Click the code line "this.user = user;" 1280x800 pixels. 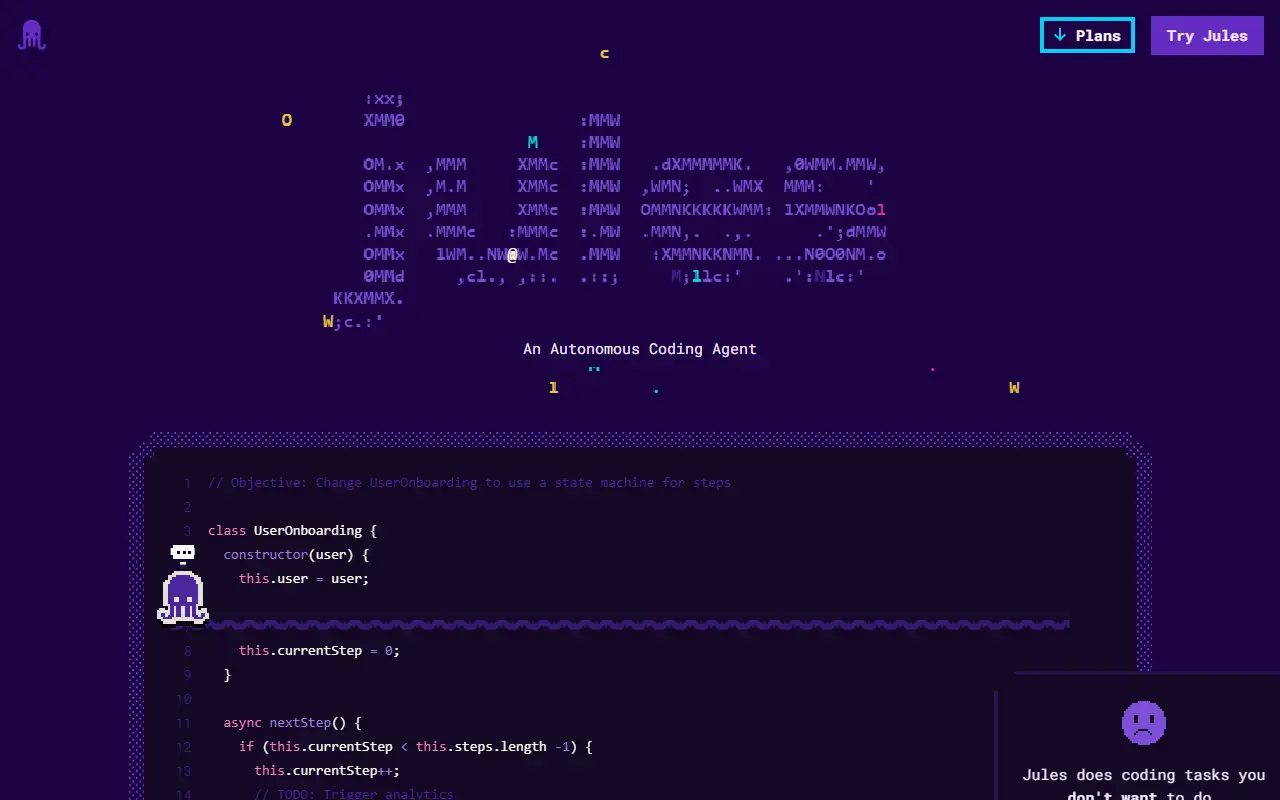[x=304, y=578]
